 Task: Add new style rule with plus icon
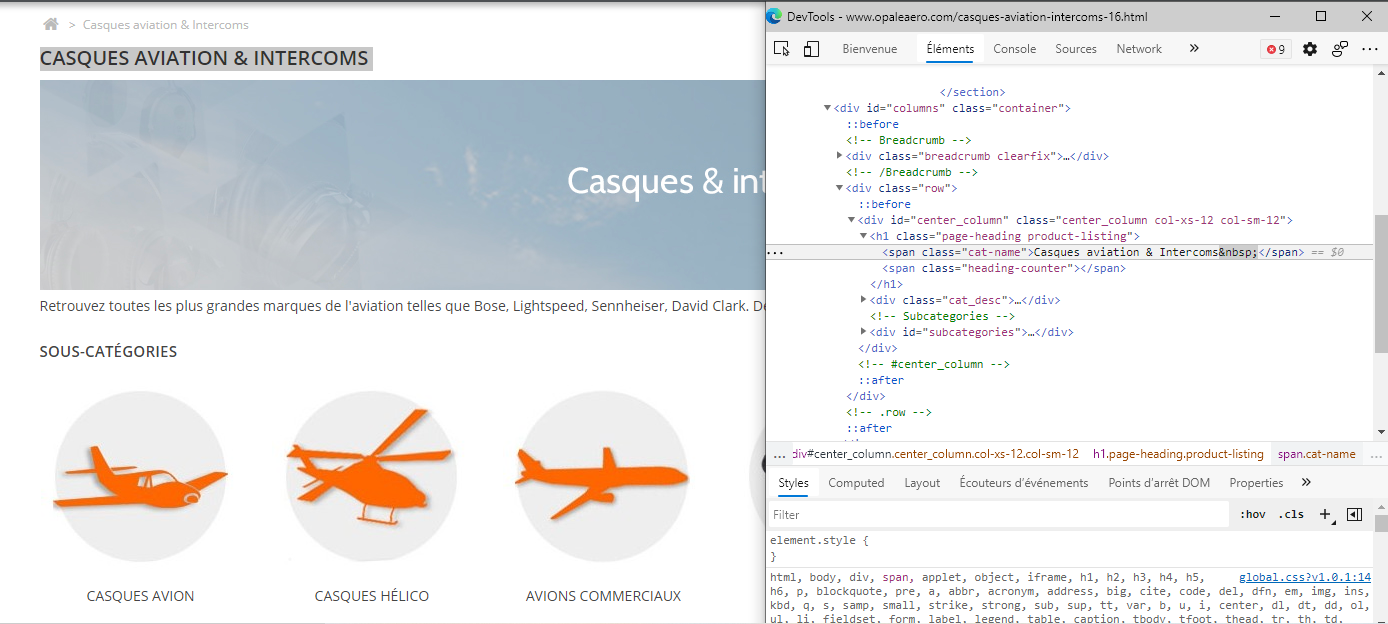coord(1325,514)
